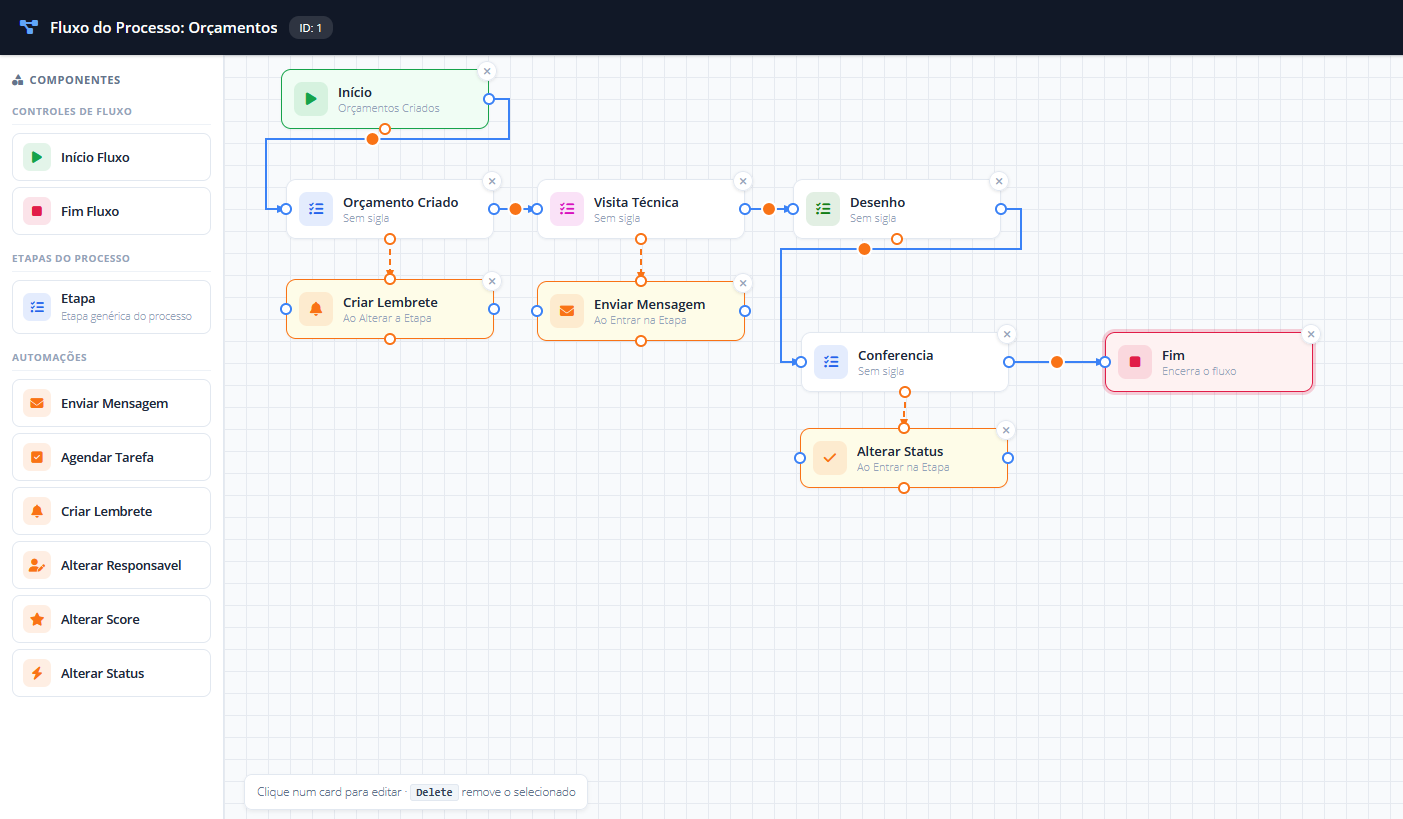1403x819 pixels.
Task: Click the Delete key hint in the bottom tip
Action: pos(434,792)
